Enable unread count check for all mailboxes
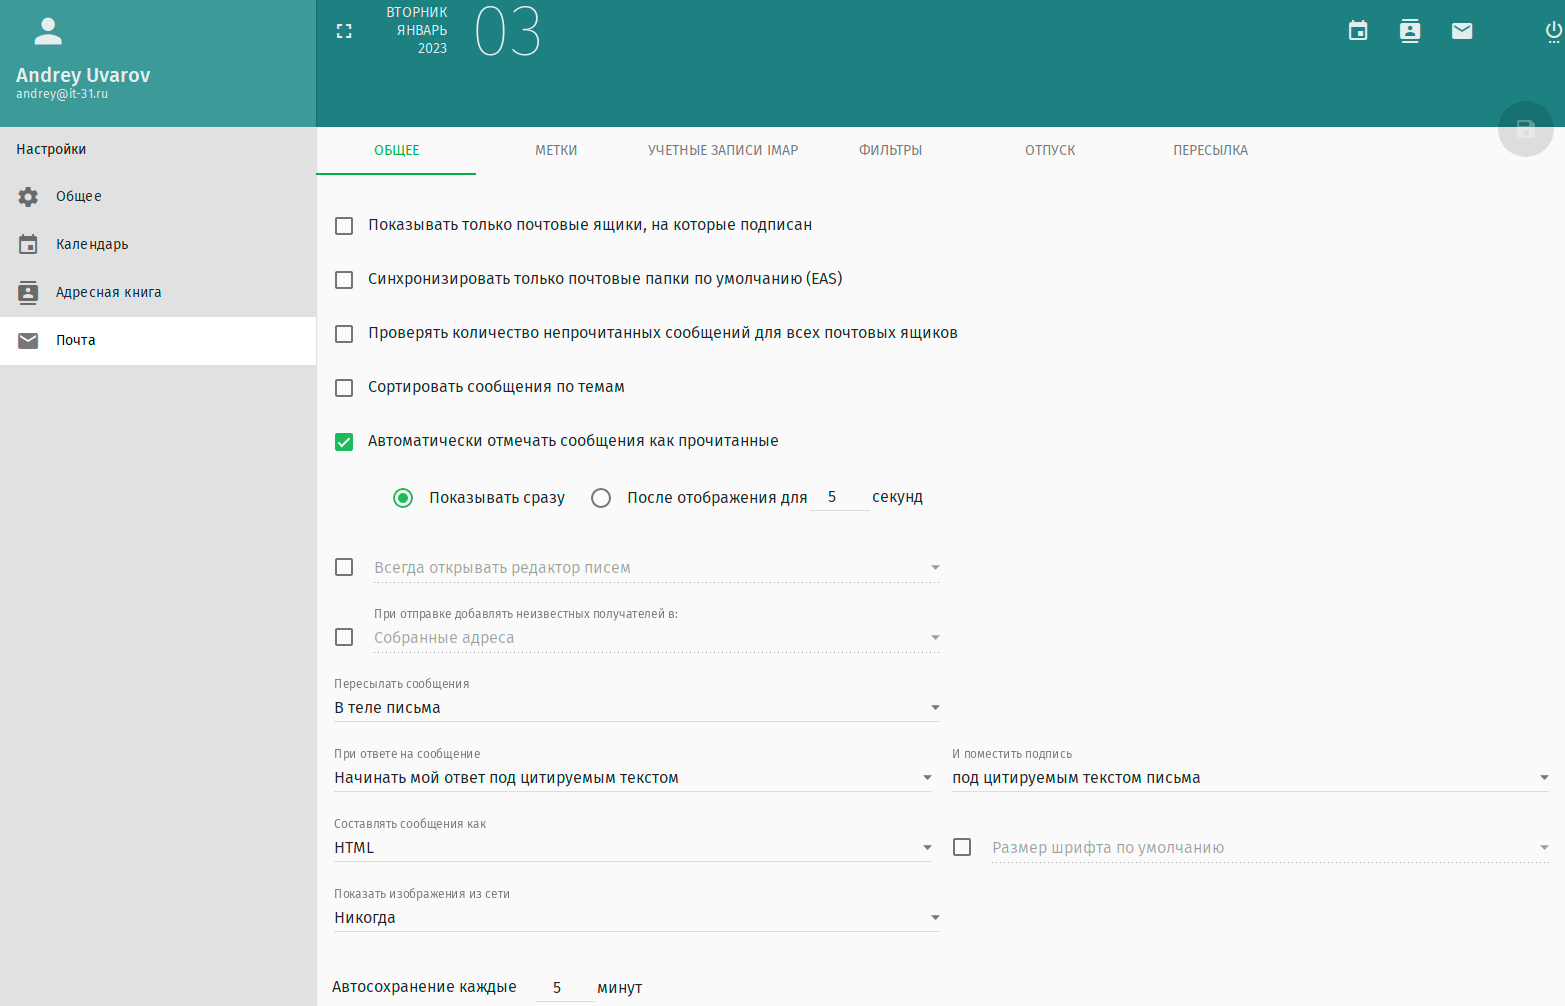Viewport: 1565px width, 1006px height. pyautogui.click(x=344, y=334)
